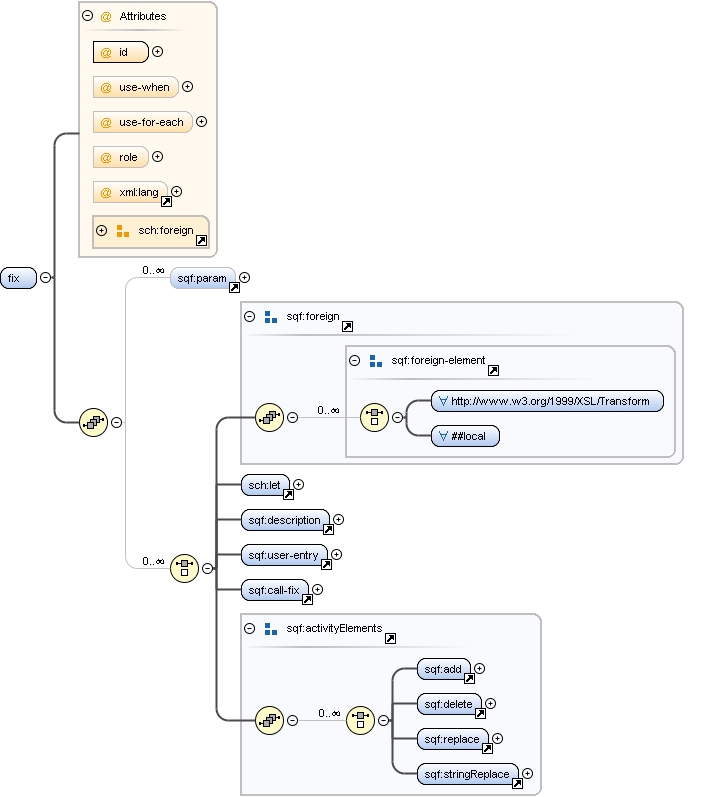Click the sequence compositor icon next to fix
The height and width of the screenshot is (797, 701).
93,422
